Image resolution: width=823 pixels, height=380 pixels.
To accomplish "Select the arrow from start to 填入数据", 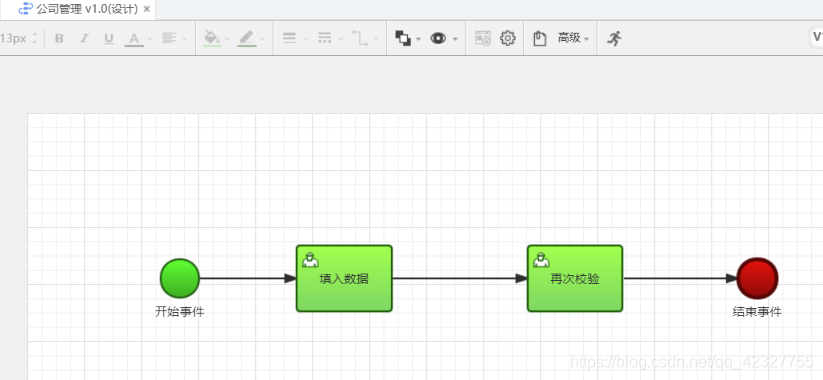I will pos(248,278).
